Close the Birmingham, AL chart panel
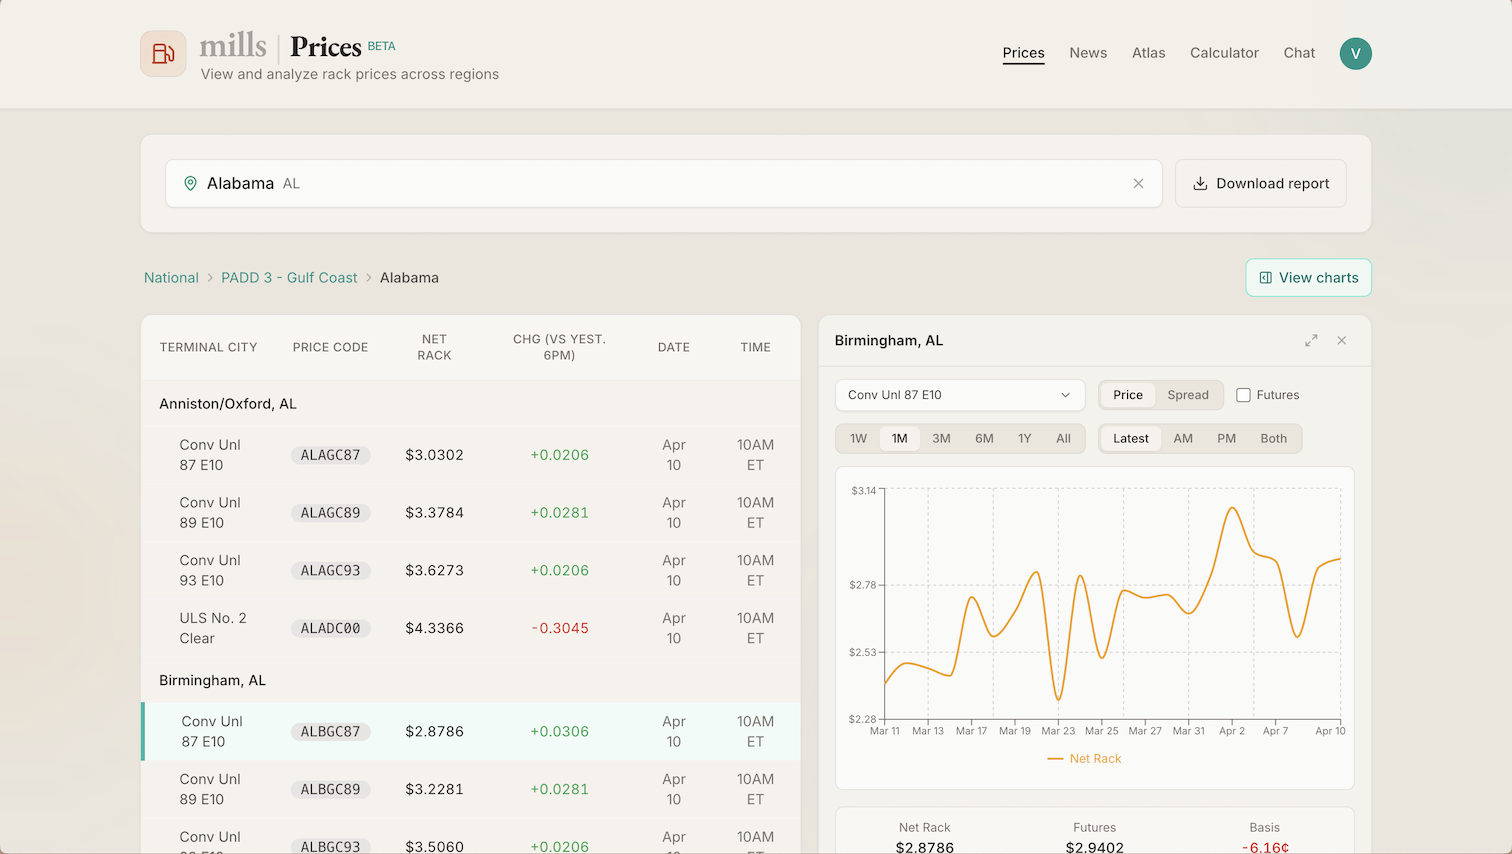This screenshot has height=854, width=1512. [1341, 340]
